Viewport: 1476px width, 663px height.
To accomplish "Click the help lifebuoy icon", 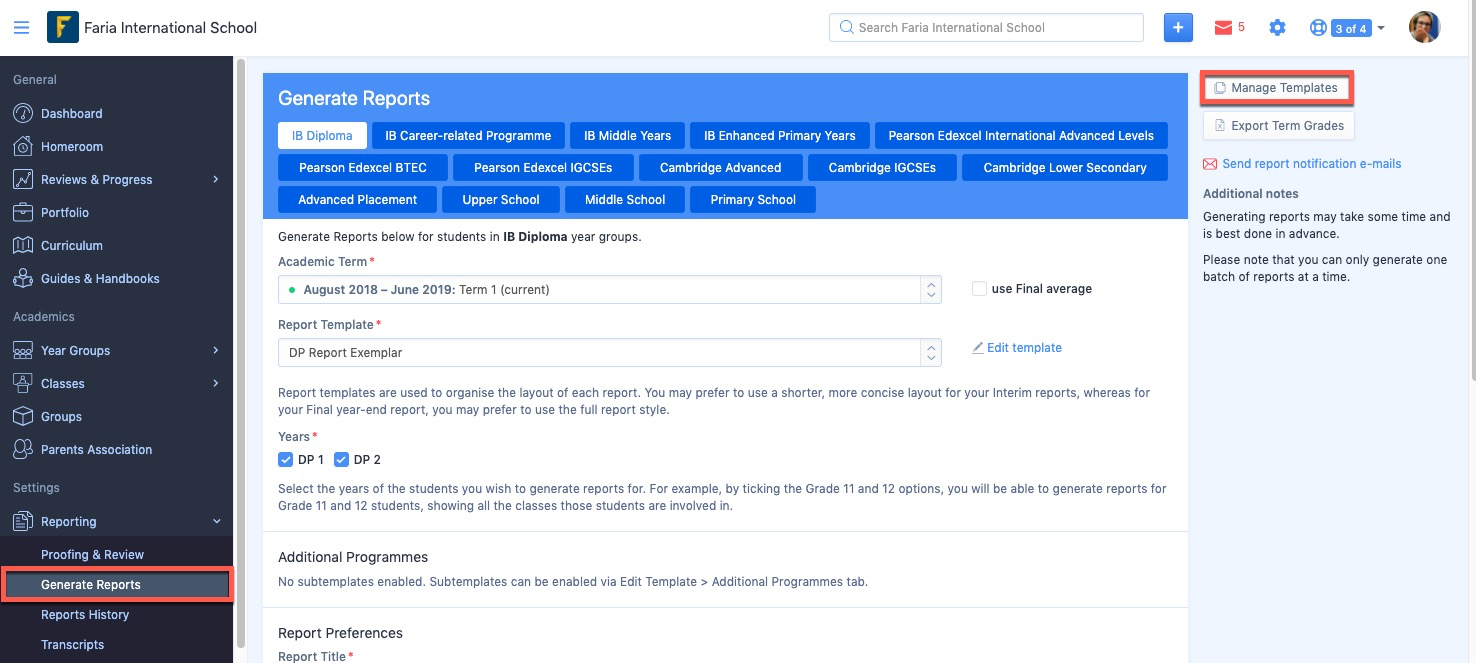I will tap(1318, 28).
